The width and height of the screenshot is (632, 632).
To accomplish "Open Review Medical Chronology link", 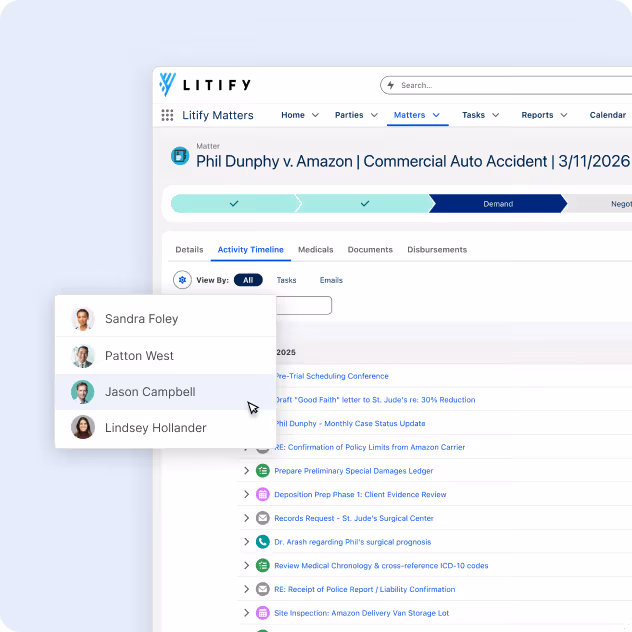I will pyautogui.click(x=381, y=565).
